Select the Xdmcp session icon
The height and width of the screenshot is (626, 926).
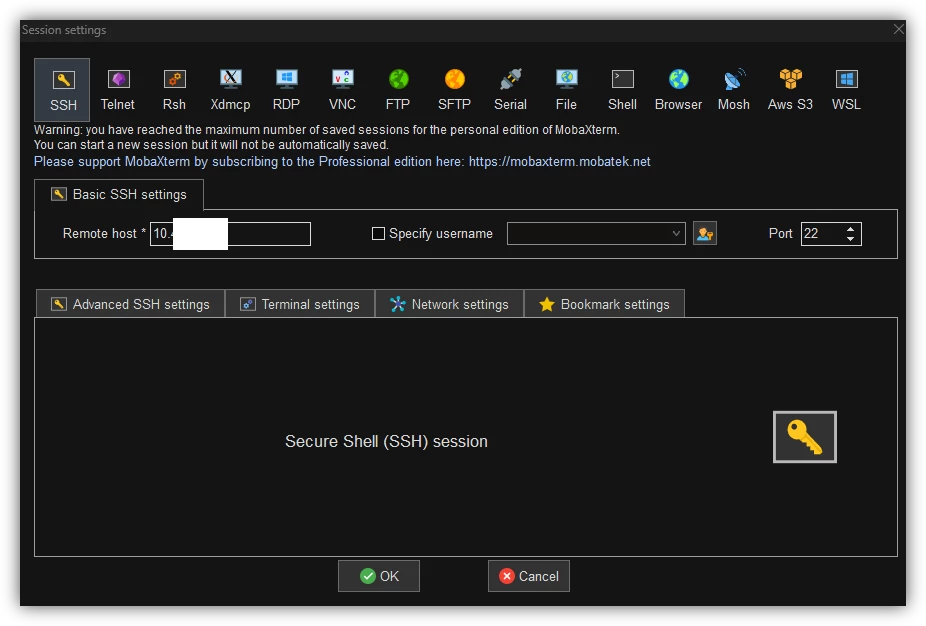click(230, 90)
